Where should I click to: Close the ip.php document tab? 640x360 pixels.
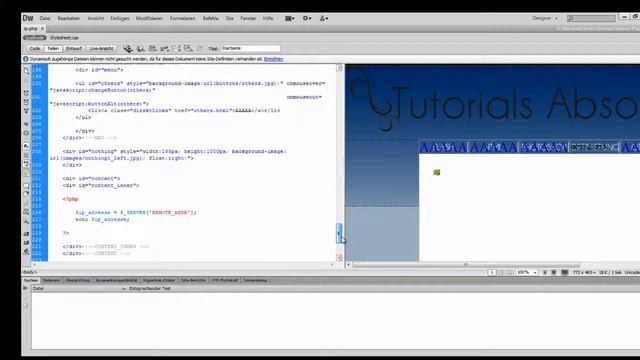tap(42, 29)
